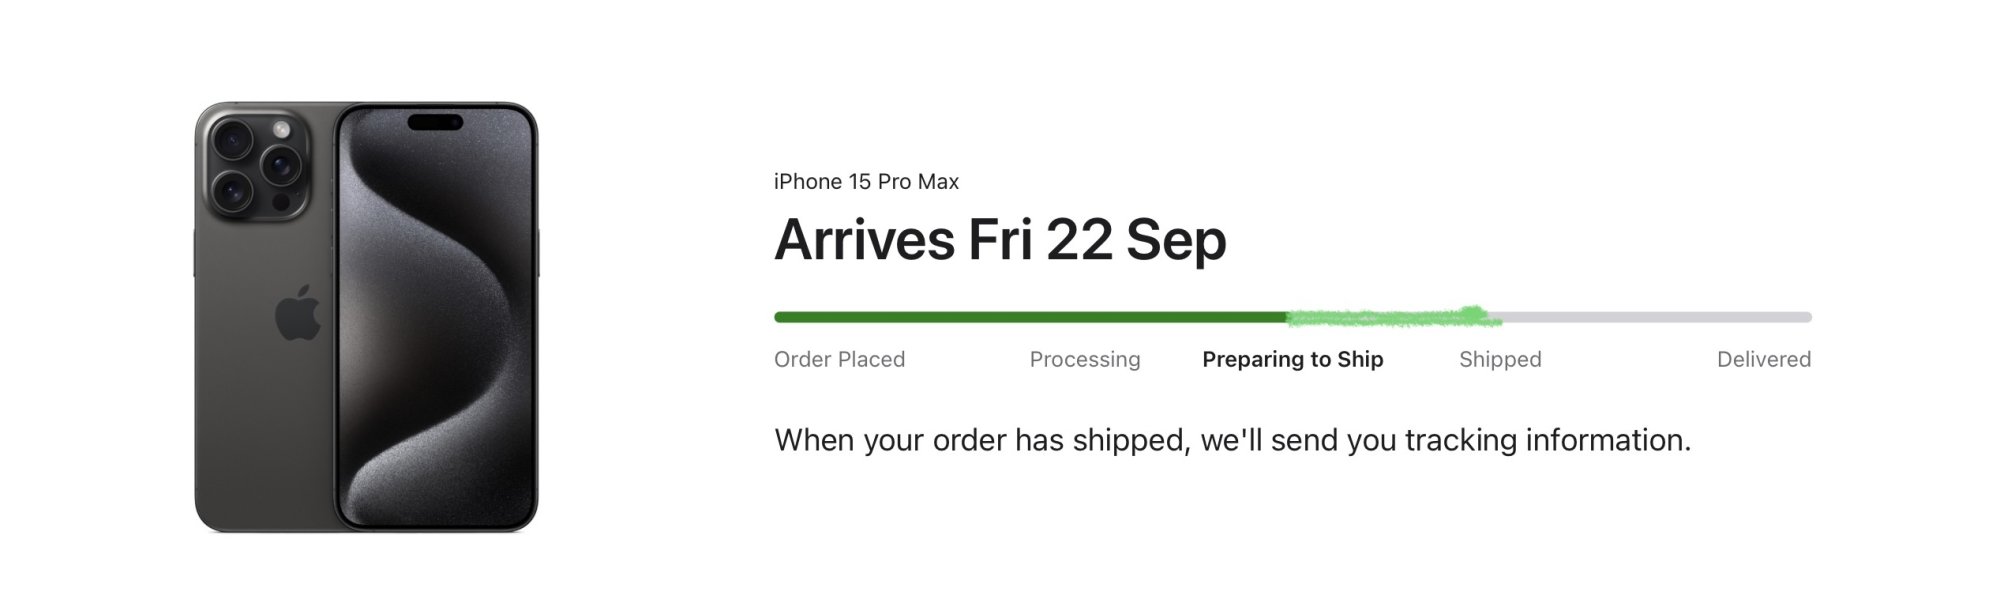Click the dark green completed progress section

tap(1030, 317)
